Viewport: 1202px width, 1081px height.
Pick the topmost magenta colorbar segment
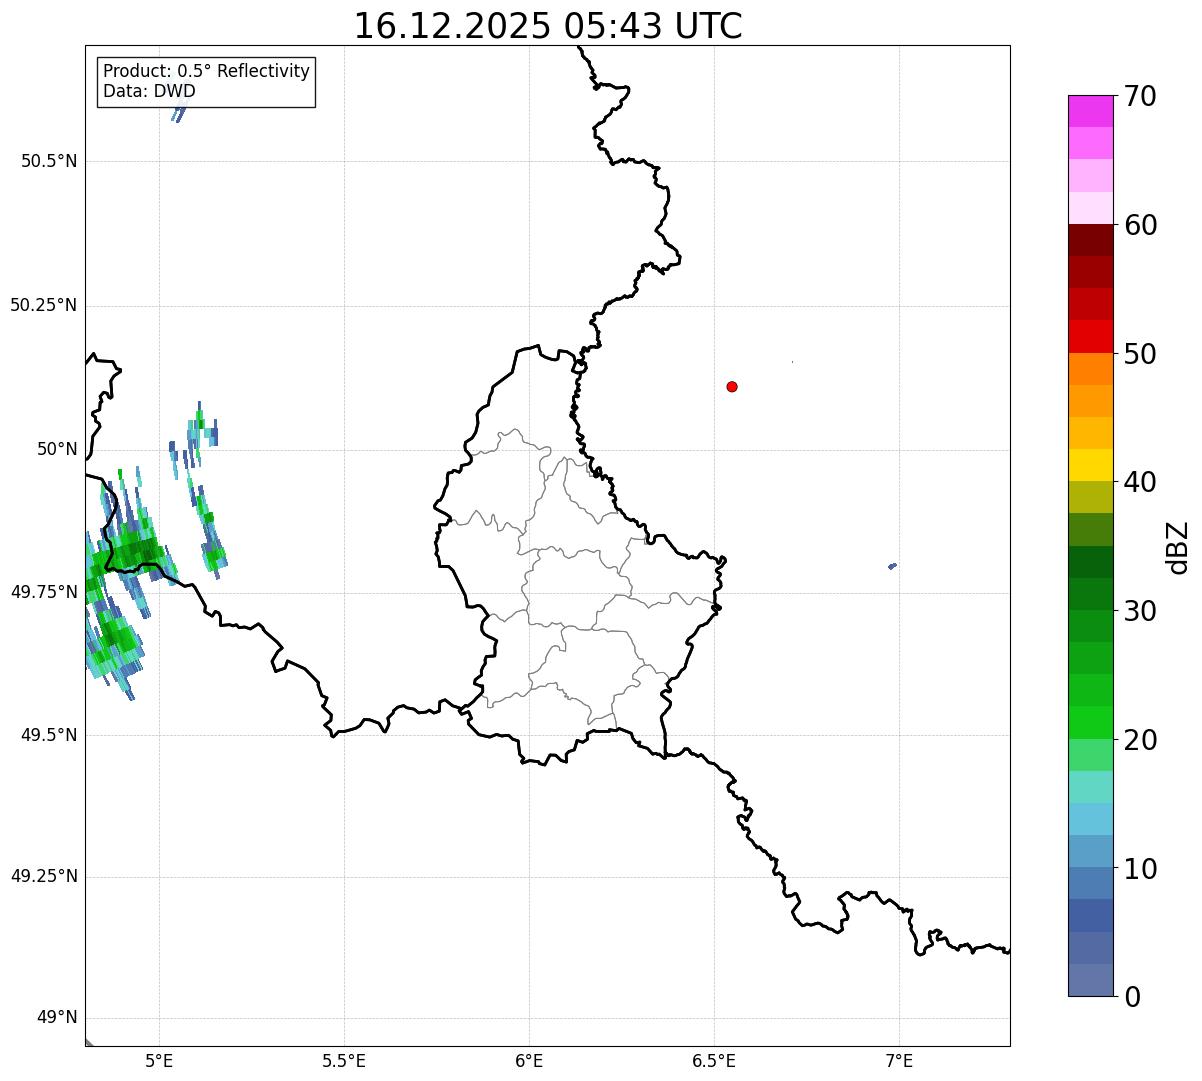click(1090, 111)
